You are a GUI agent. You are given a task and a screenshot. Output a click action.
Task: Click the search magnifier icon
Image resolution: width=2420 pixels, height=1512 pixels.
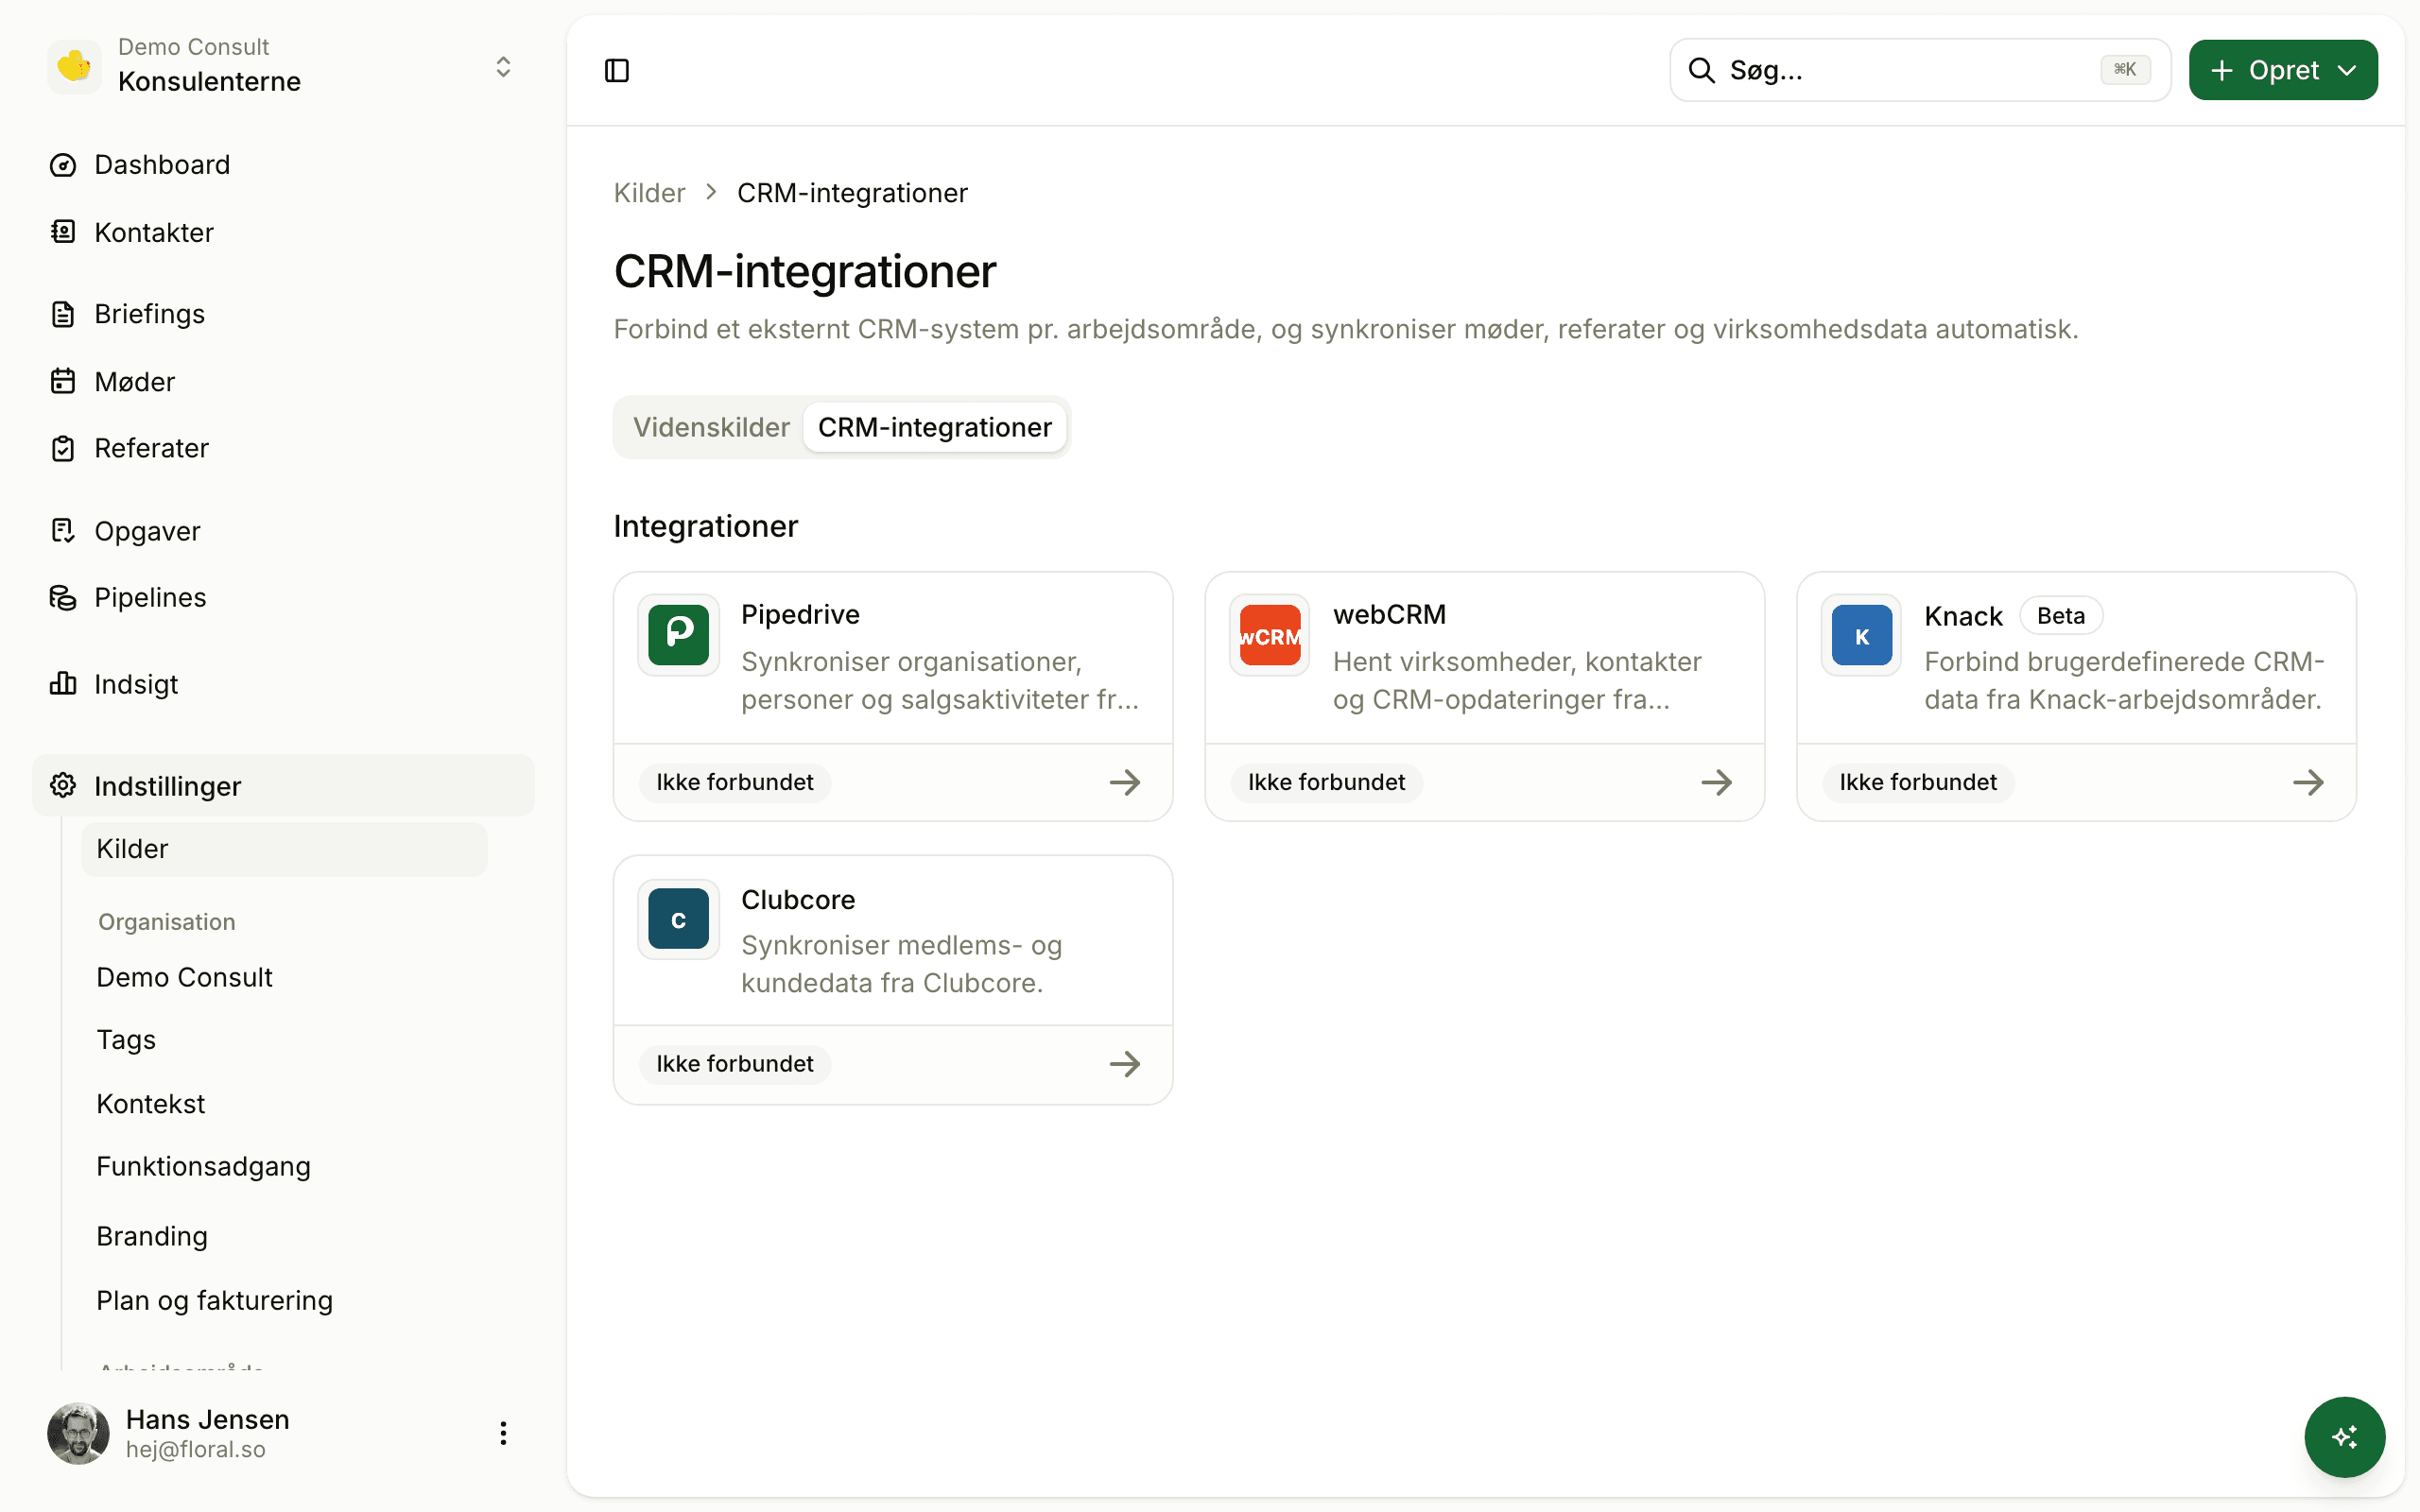[1701, 70]
